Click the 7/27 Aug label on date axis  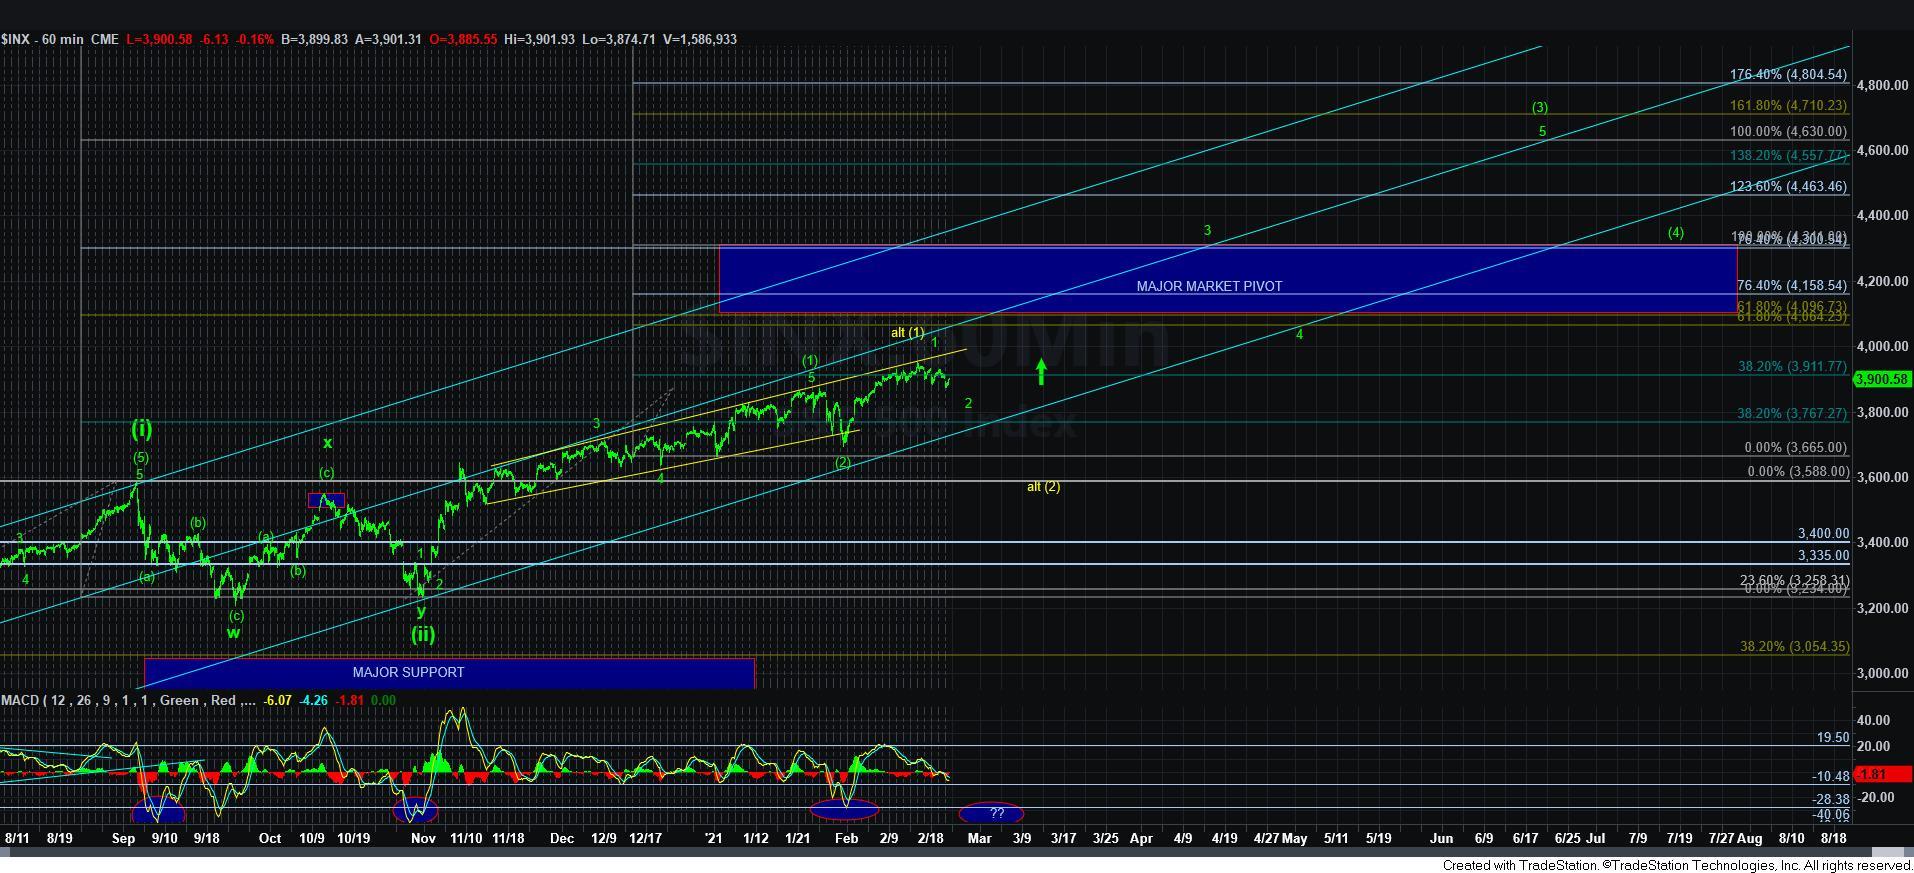coord(1735,838)
